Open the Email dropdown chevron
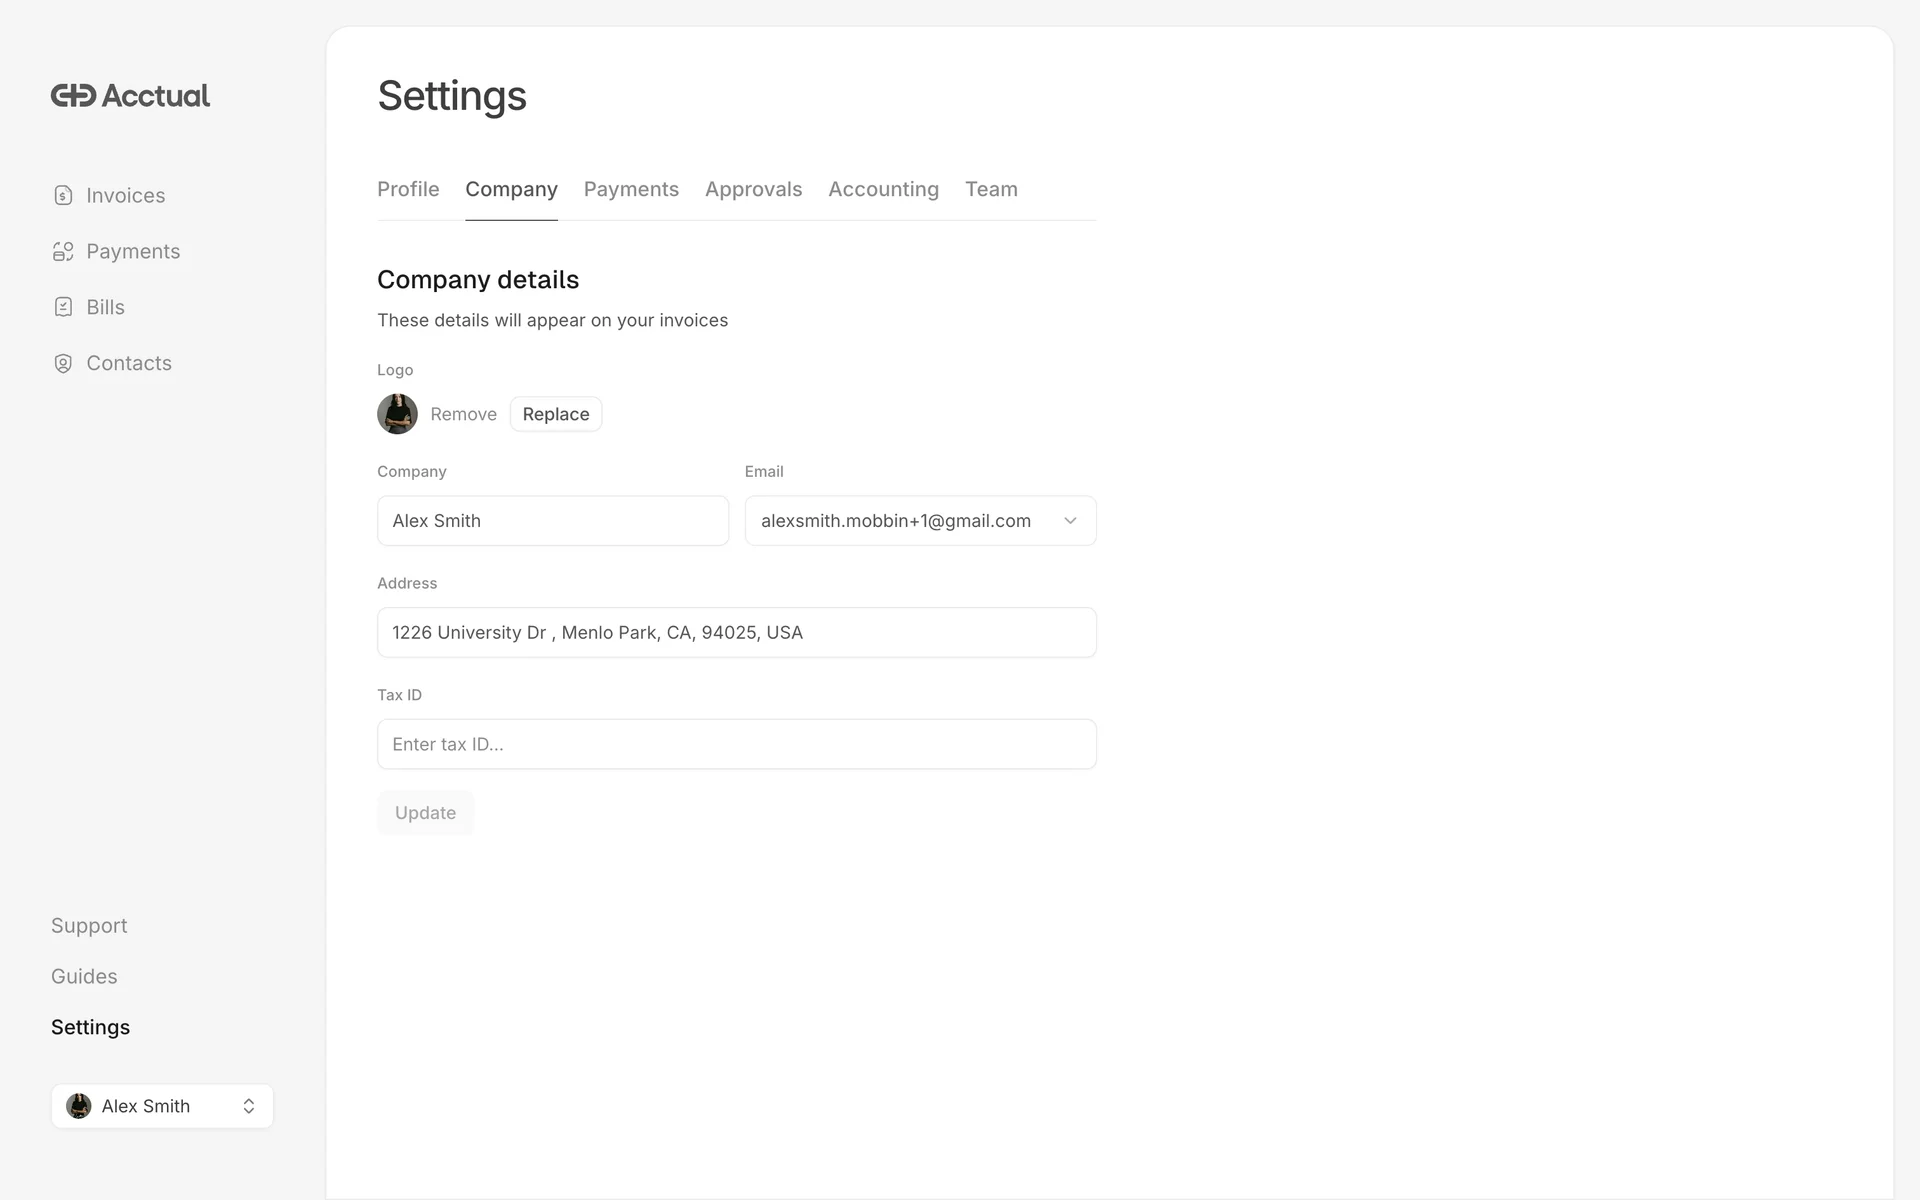The height and width of the screenshot is (1200, 1920). point(1070,521)
